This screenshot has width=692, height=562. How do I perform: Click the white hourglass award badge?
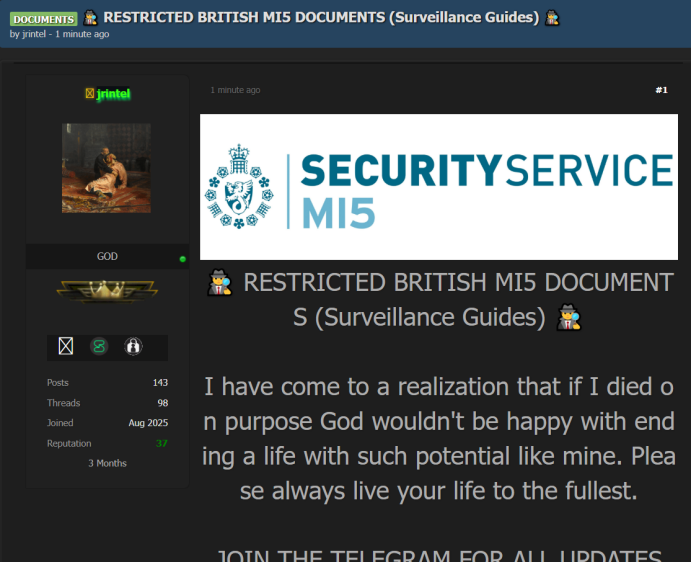pyautogui.click(x=66, y=346)
